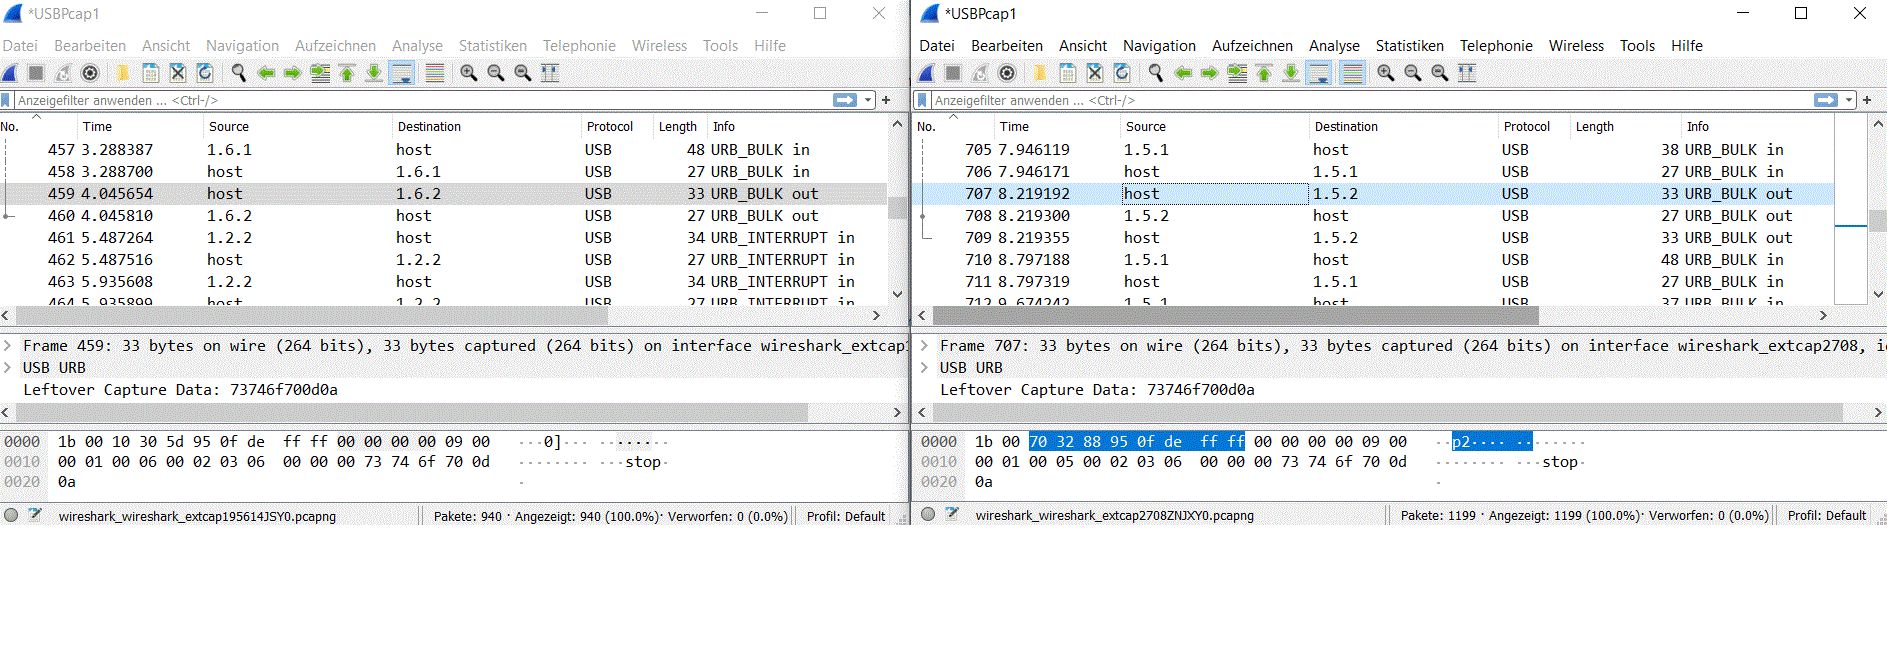
Task: Click horizontal scrollbar of right packet list
Action: (1235, 316)
